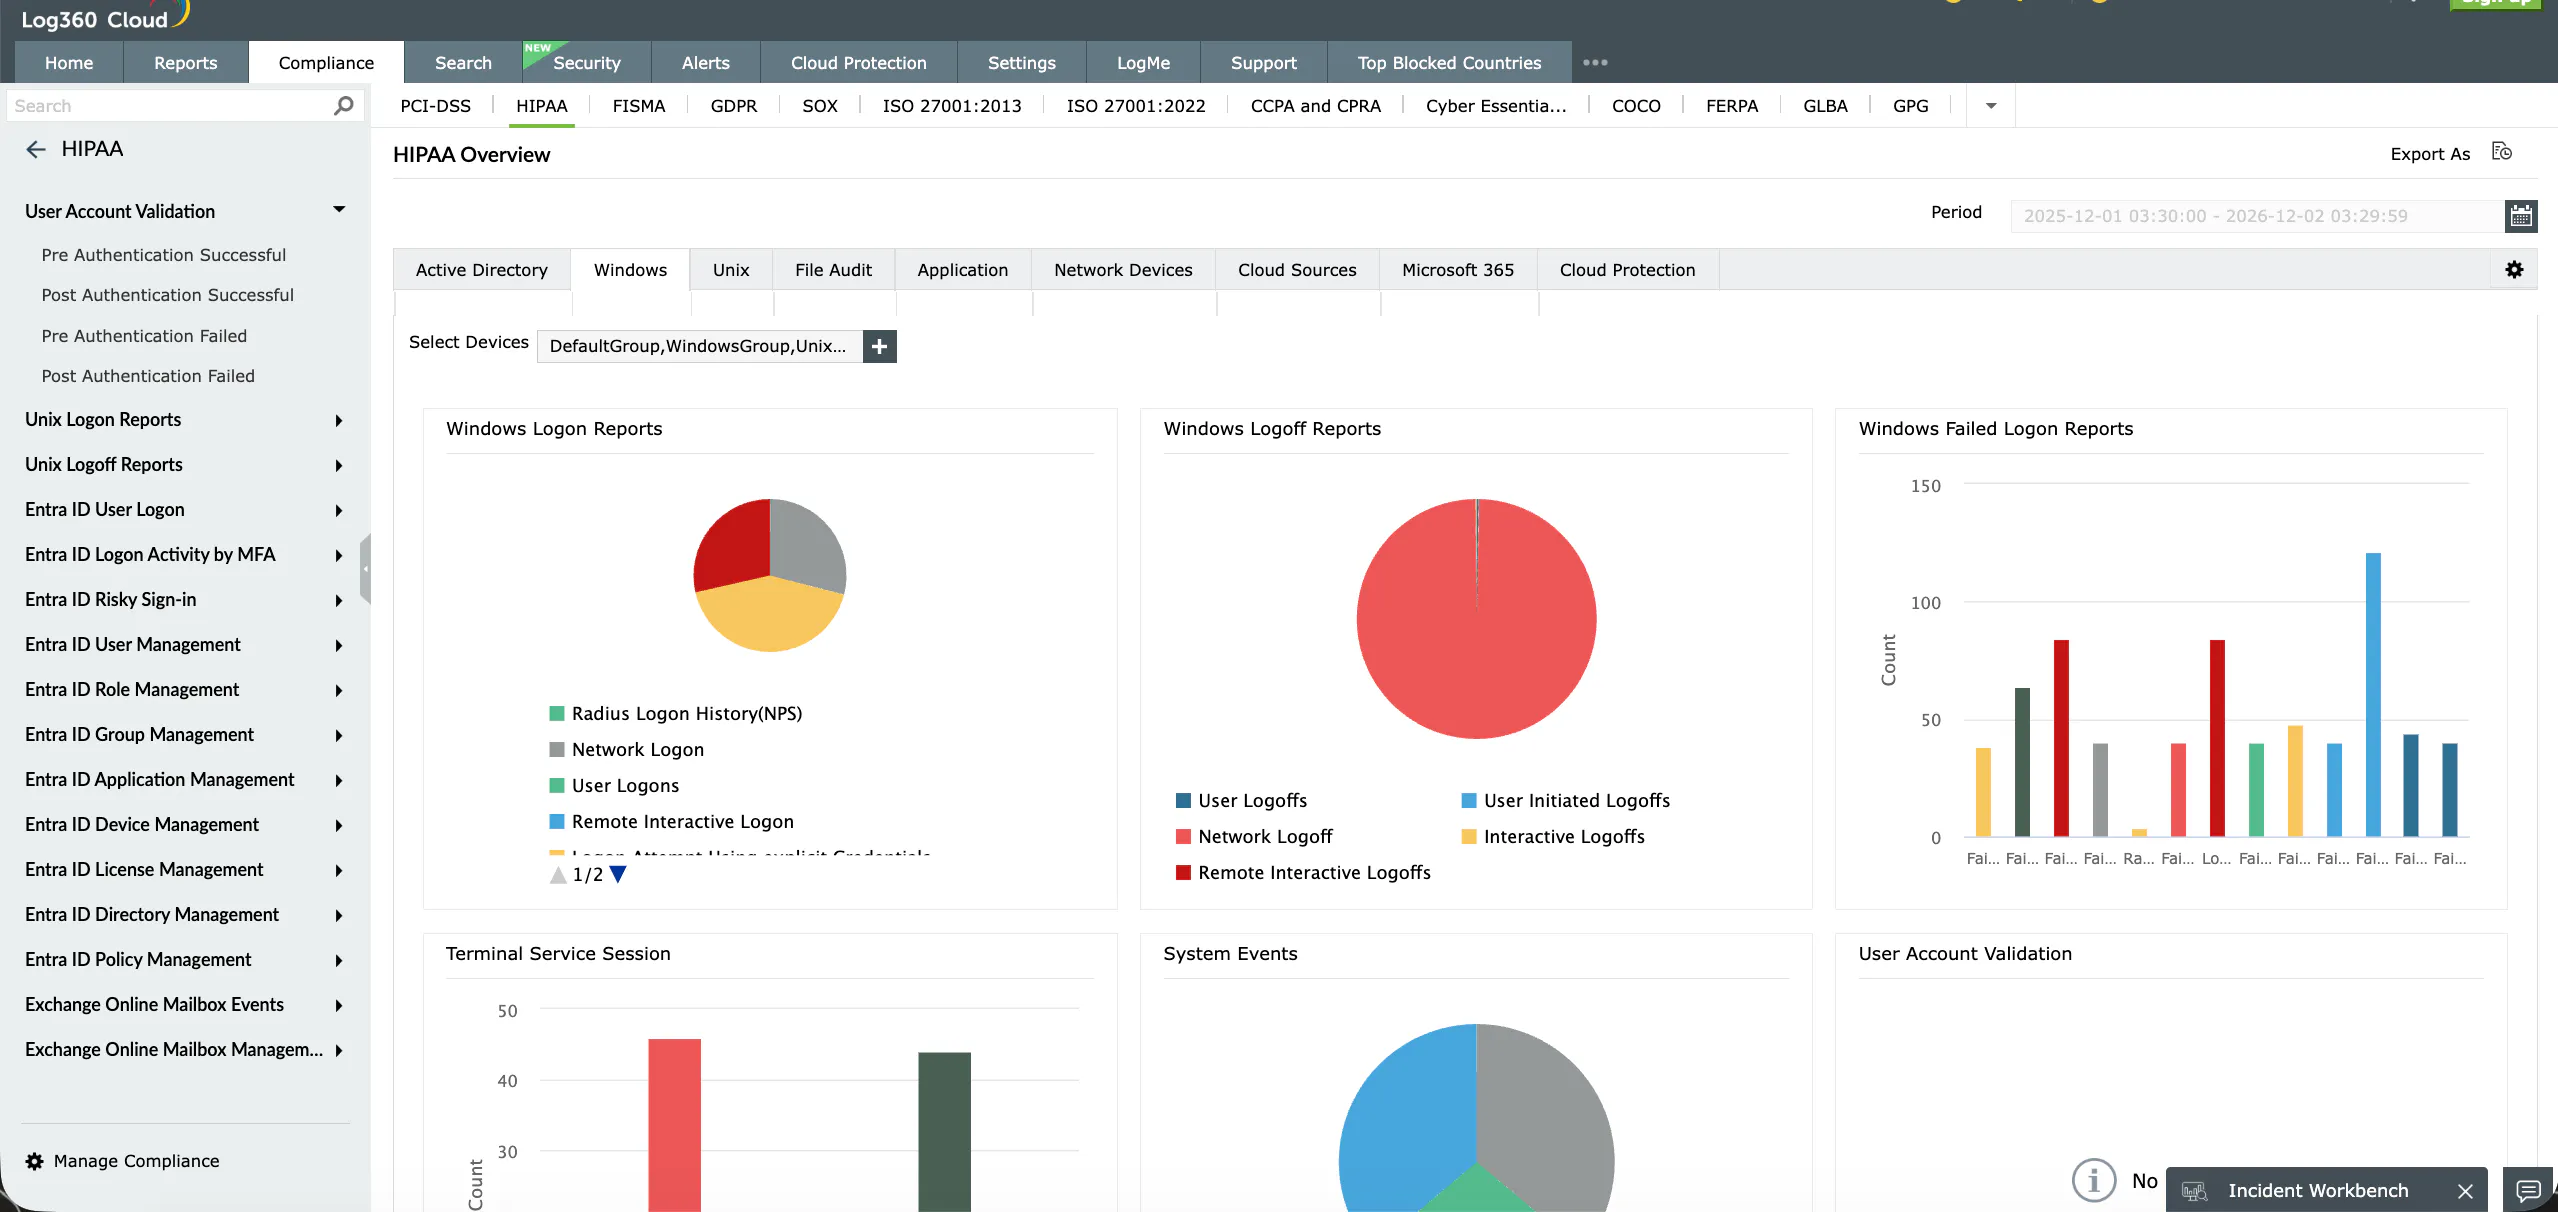Click the Manage Compliance gear icon
This screenshot has width=2558, height=1212.
(34, 1161)
